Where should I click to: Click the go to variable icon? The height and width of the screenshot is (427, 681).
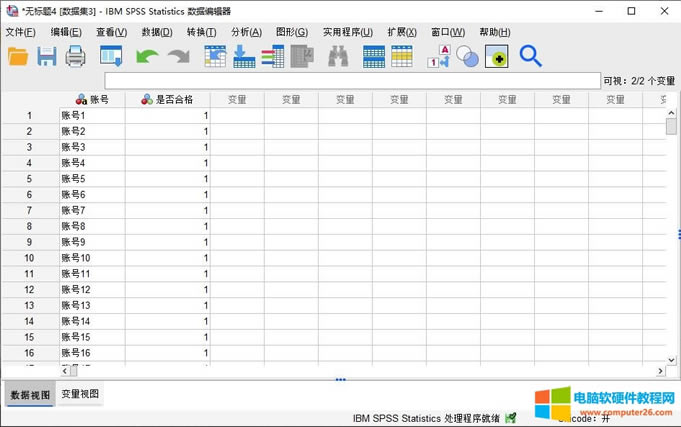click(244, 57)
